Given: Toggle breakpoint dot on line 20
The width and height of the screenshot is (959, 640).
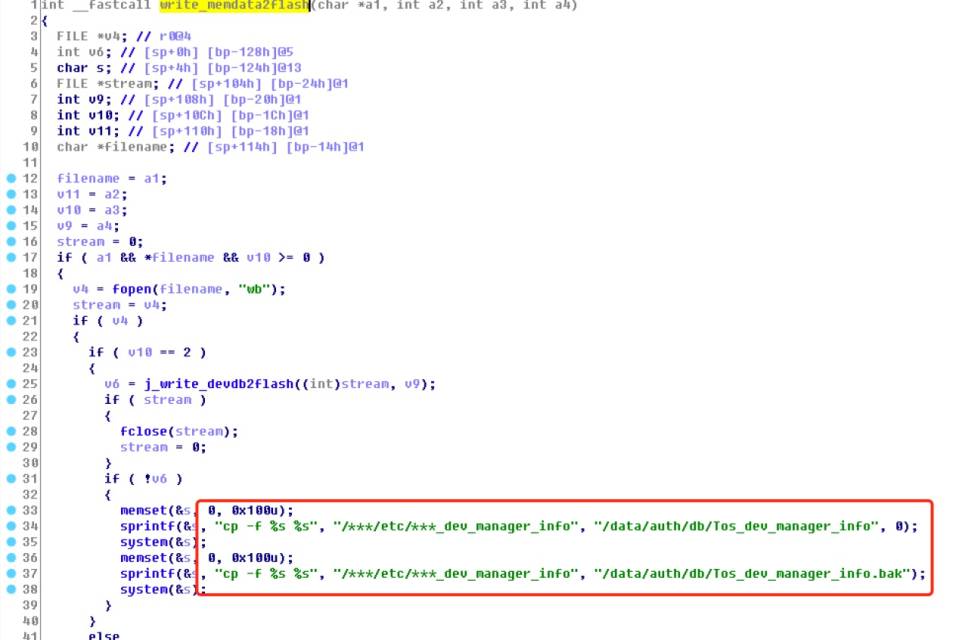Looking at the screenshot, I should (11, 305).
